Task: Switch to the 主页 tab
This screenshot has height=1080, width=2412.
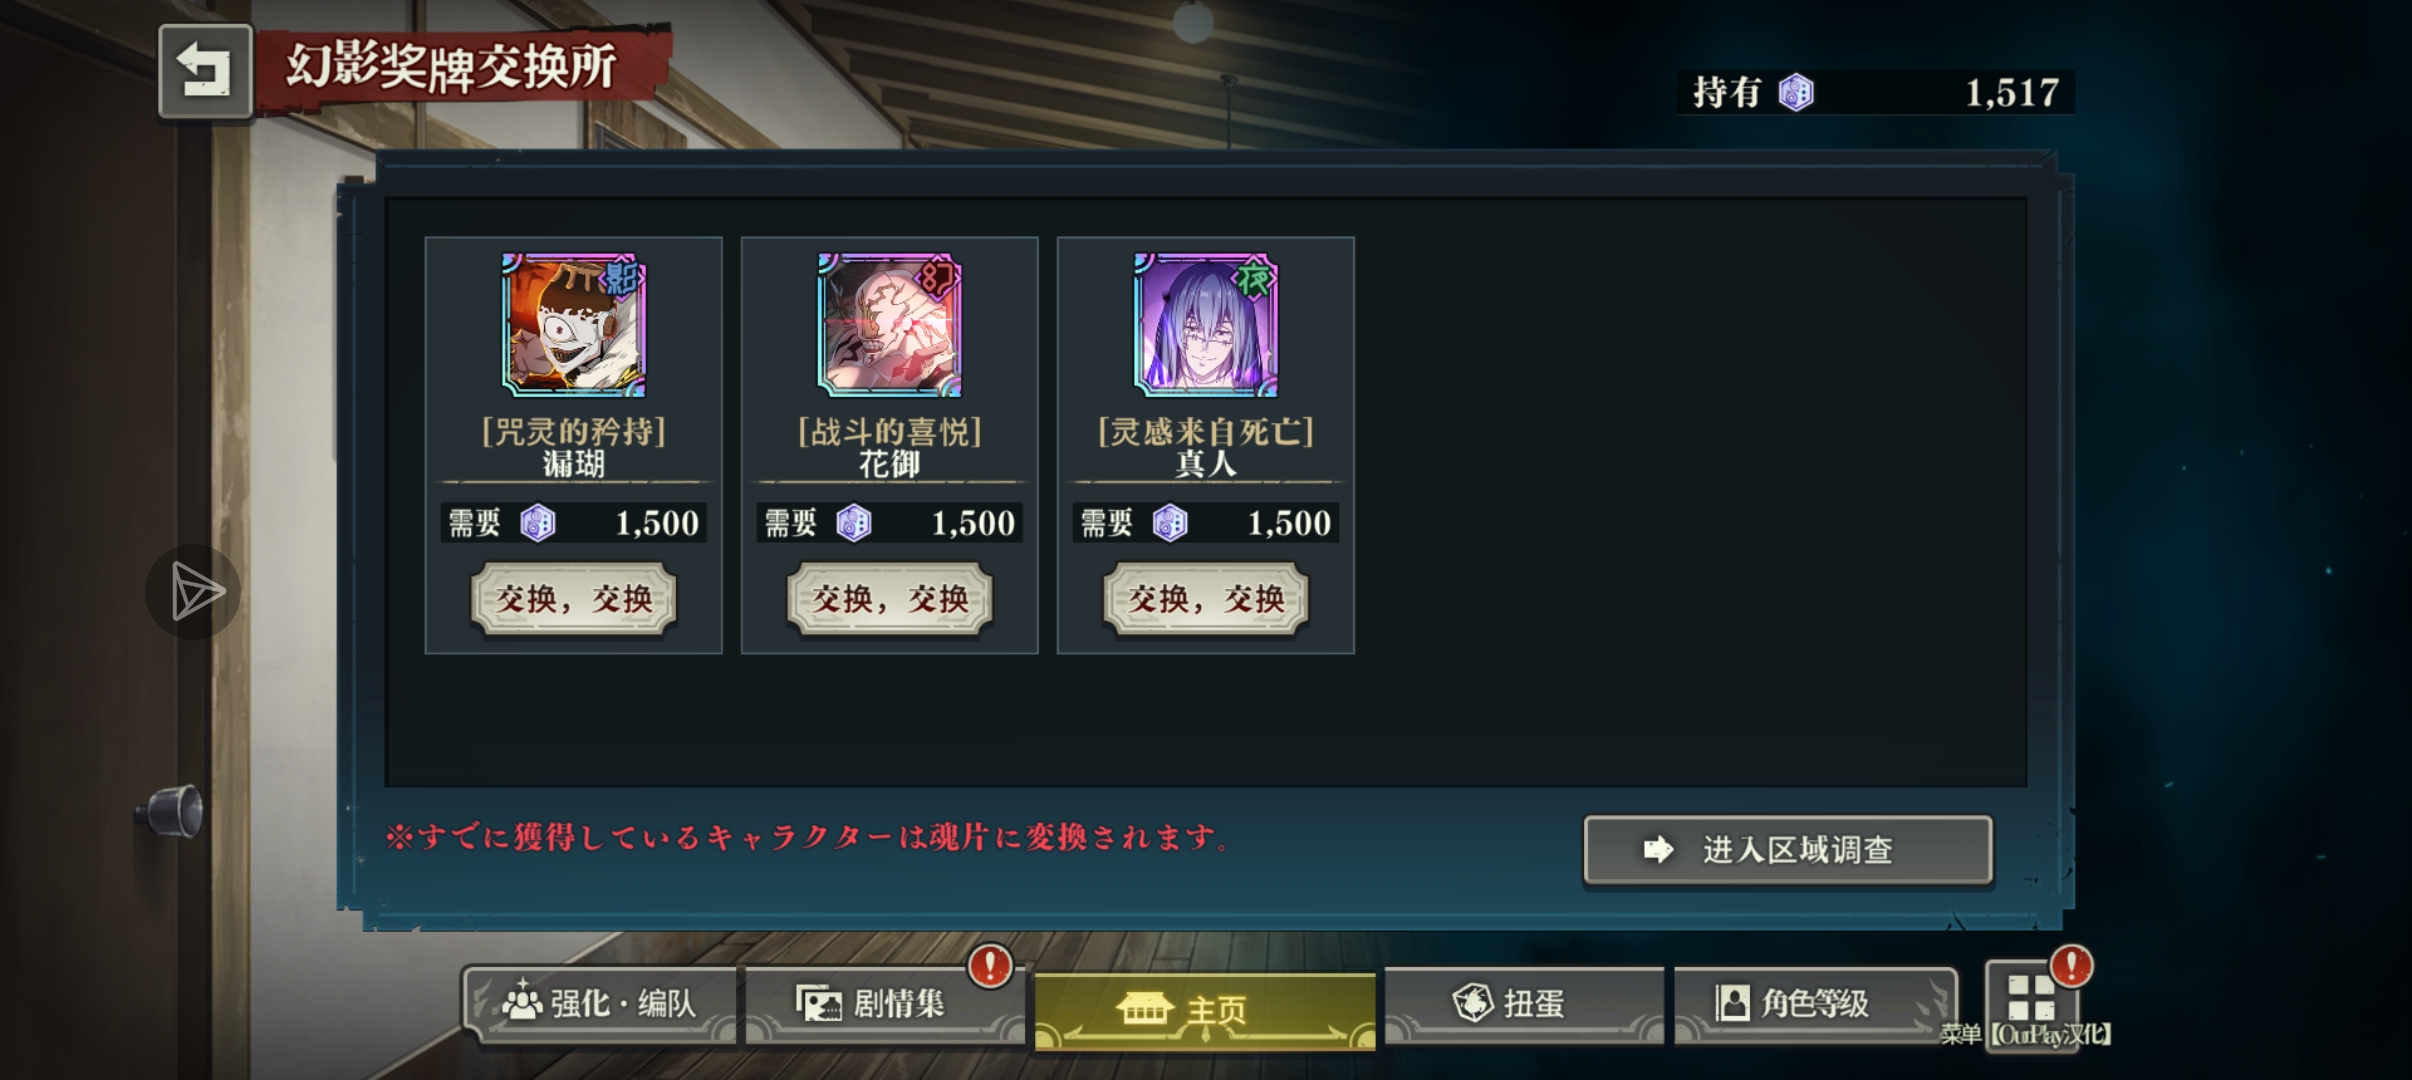Action: click(1205, 1010)
